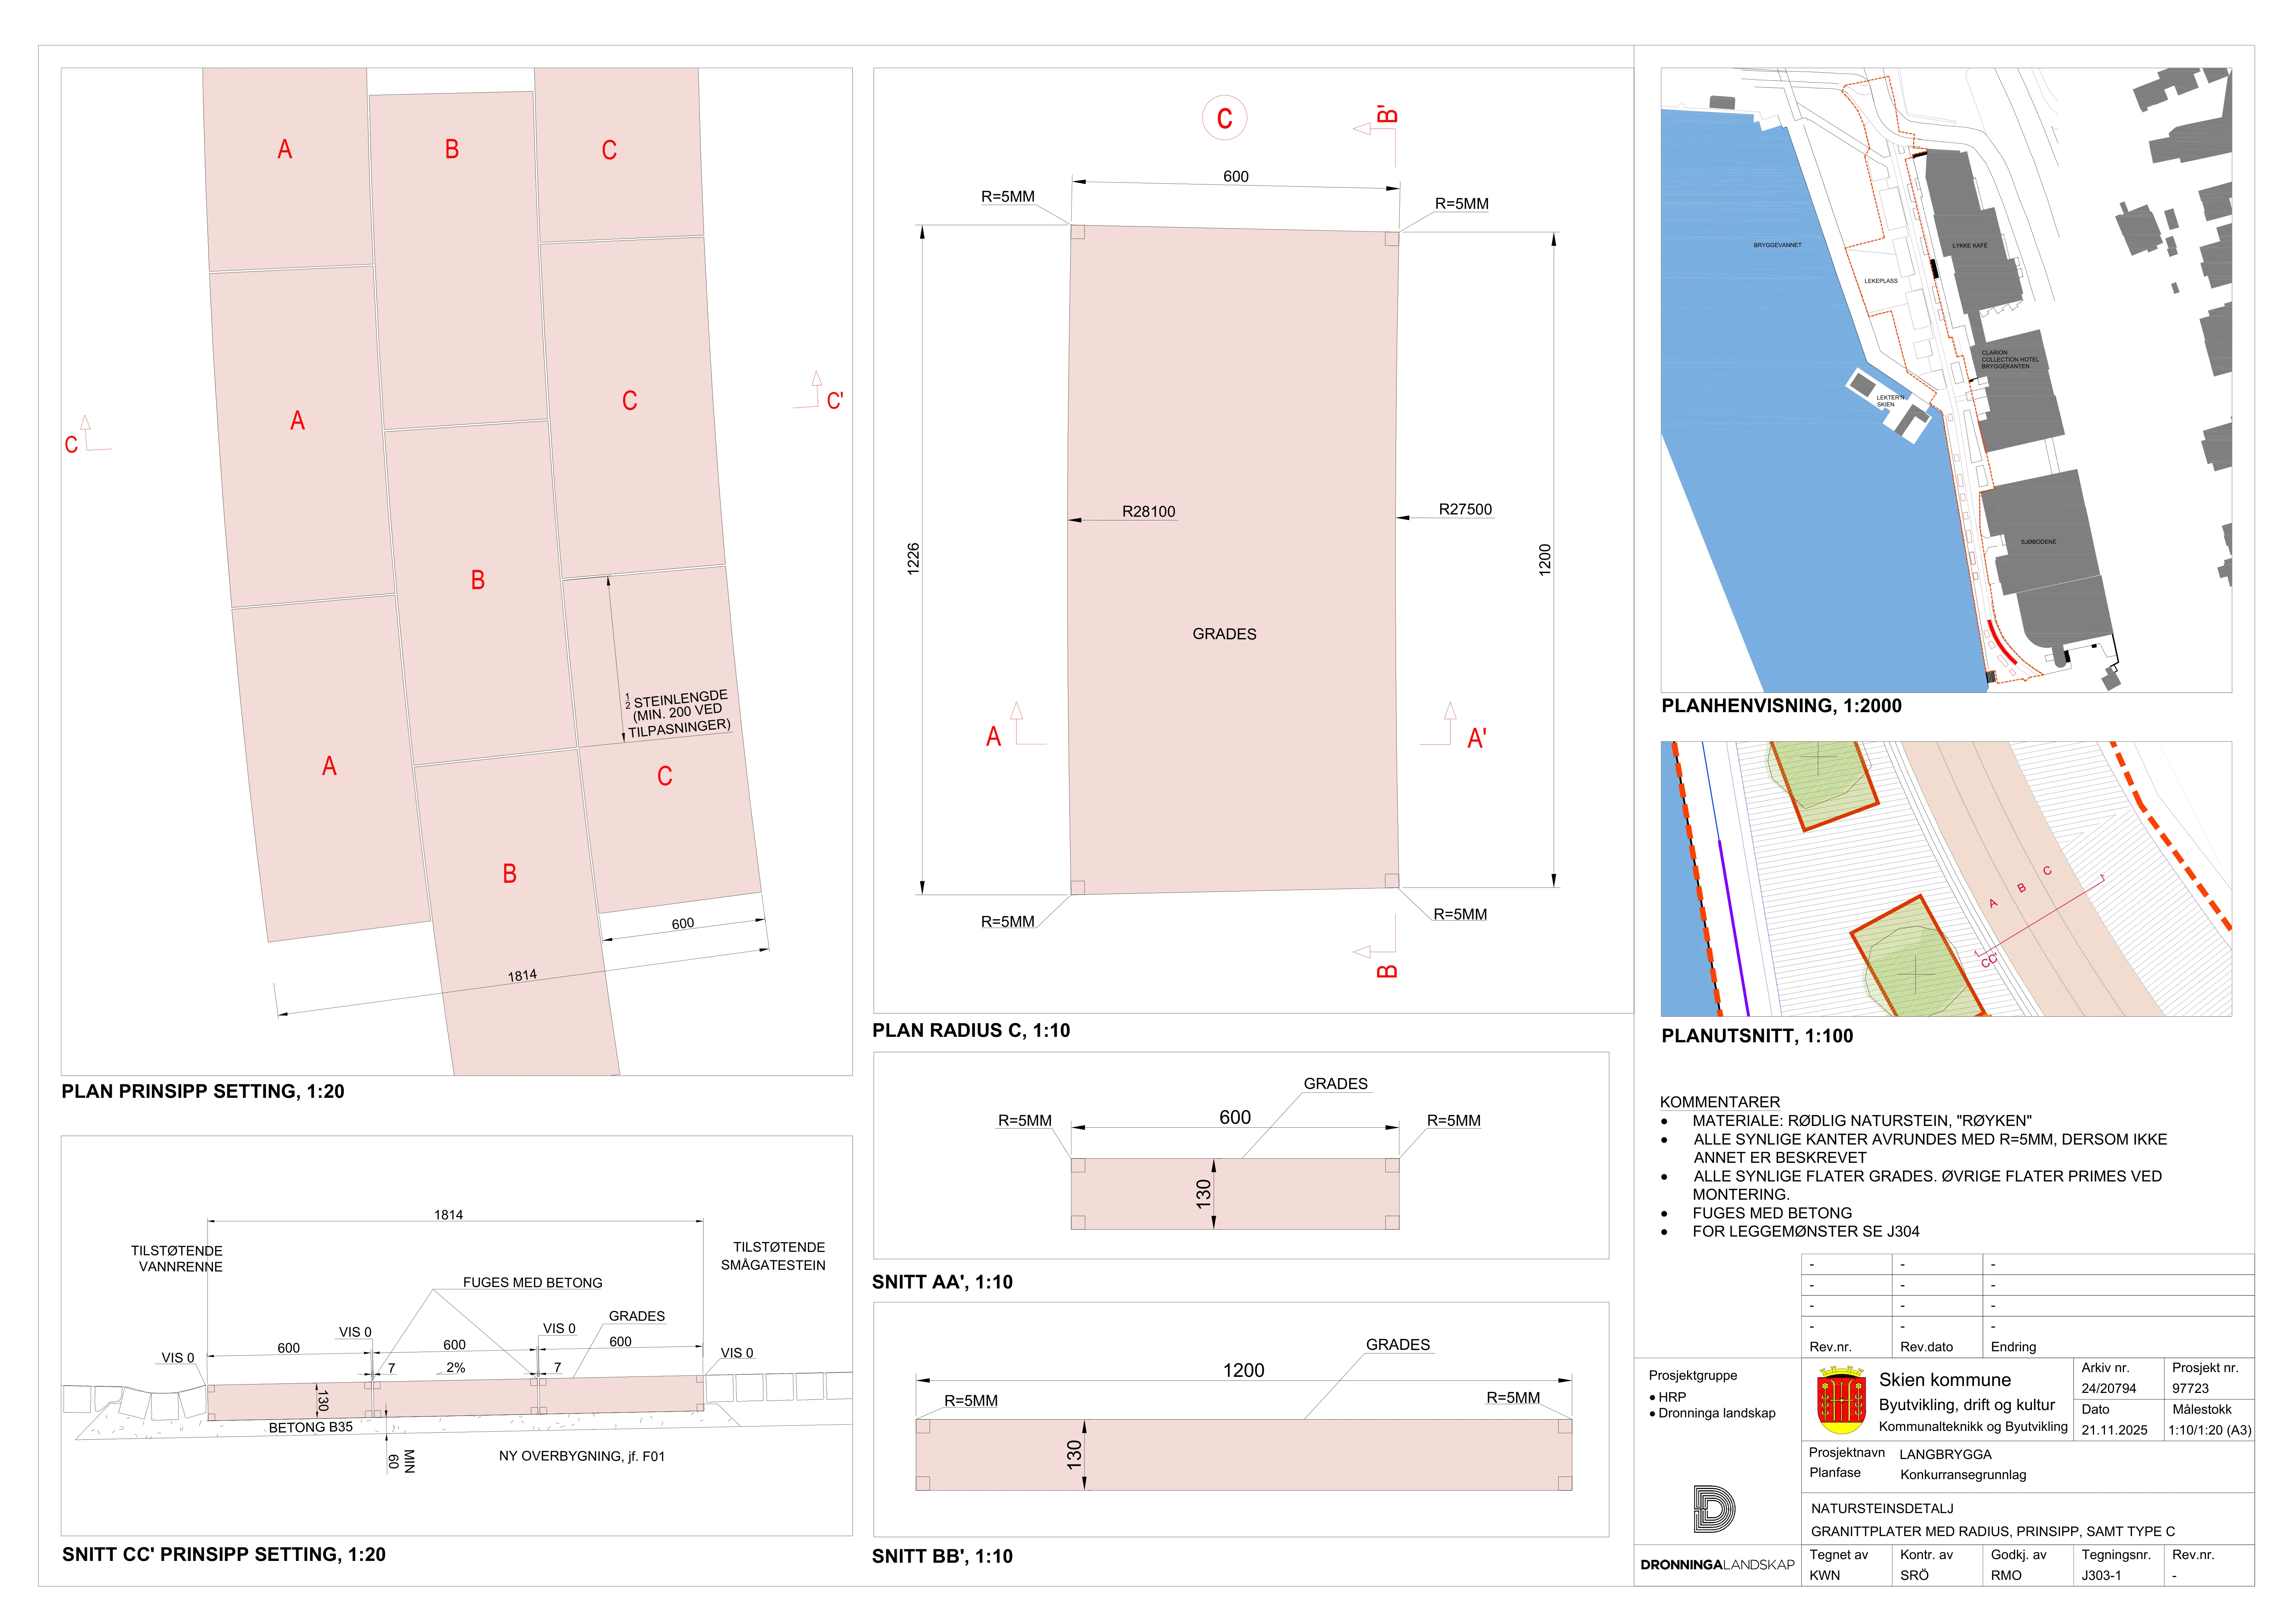The width and height of the screenshot is (2296, 1623).
Task: Select the "TILSTØTENDE VANNRENNE" label
Action: point(177,1258)
